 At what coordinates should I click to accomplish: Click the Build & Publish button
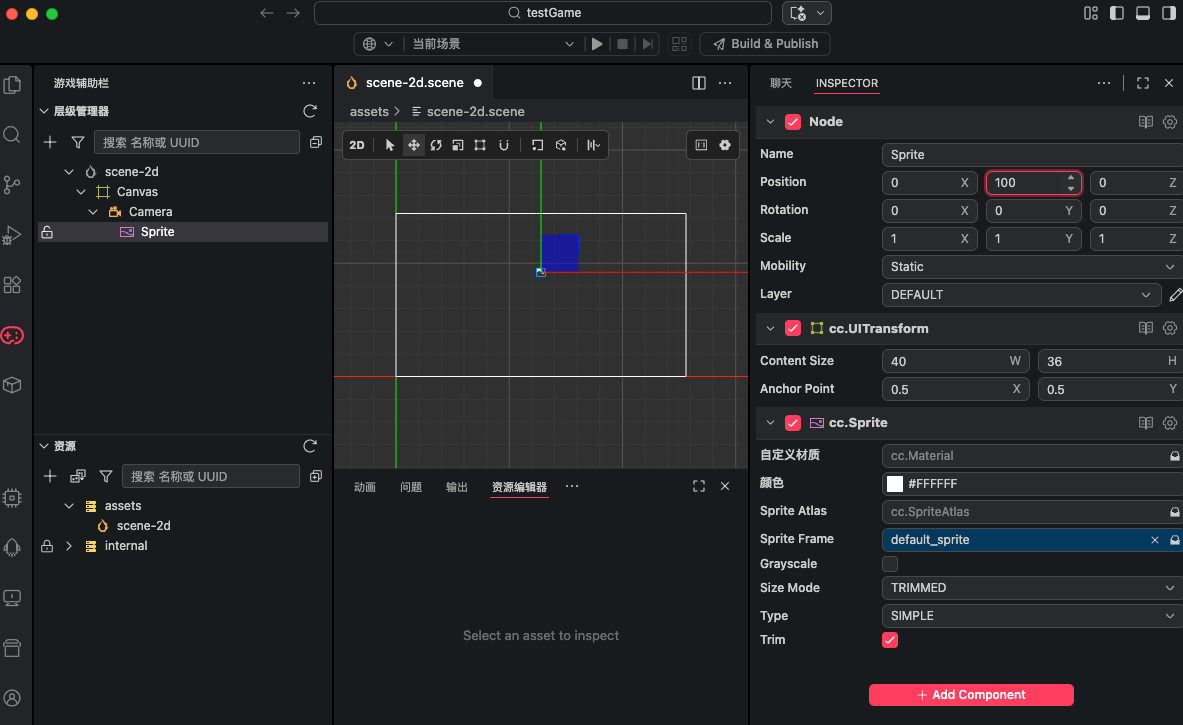coord(765,44)
